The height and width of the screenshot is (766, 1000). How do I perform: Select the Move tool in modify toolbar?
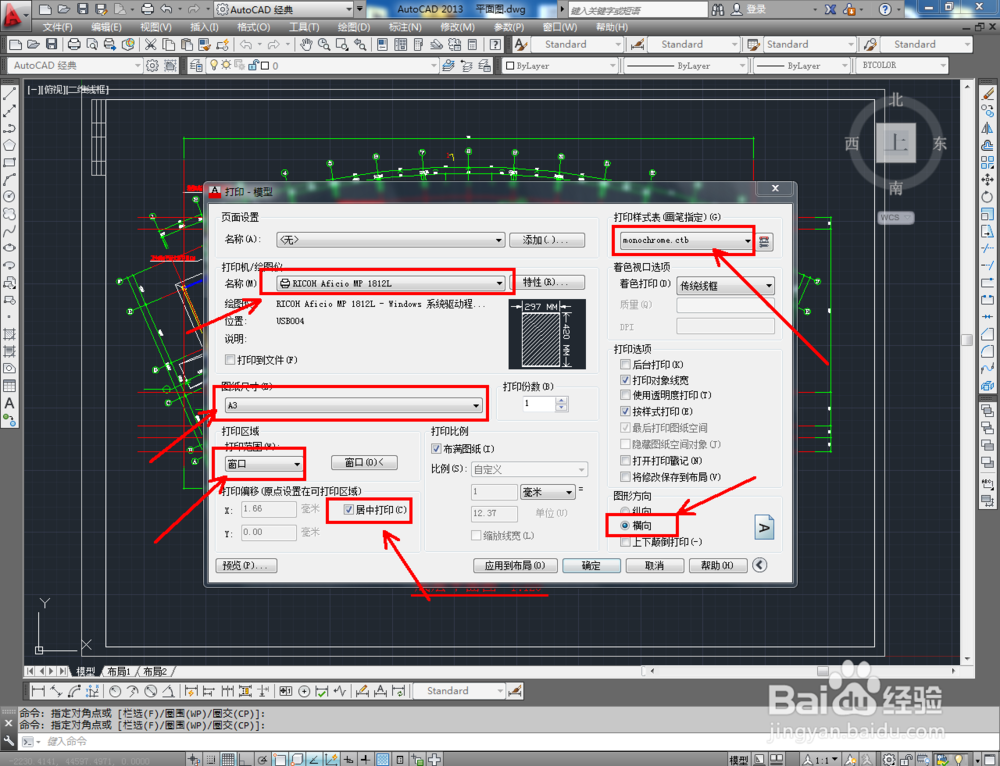(x=988, y=180)
